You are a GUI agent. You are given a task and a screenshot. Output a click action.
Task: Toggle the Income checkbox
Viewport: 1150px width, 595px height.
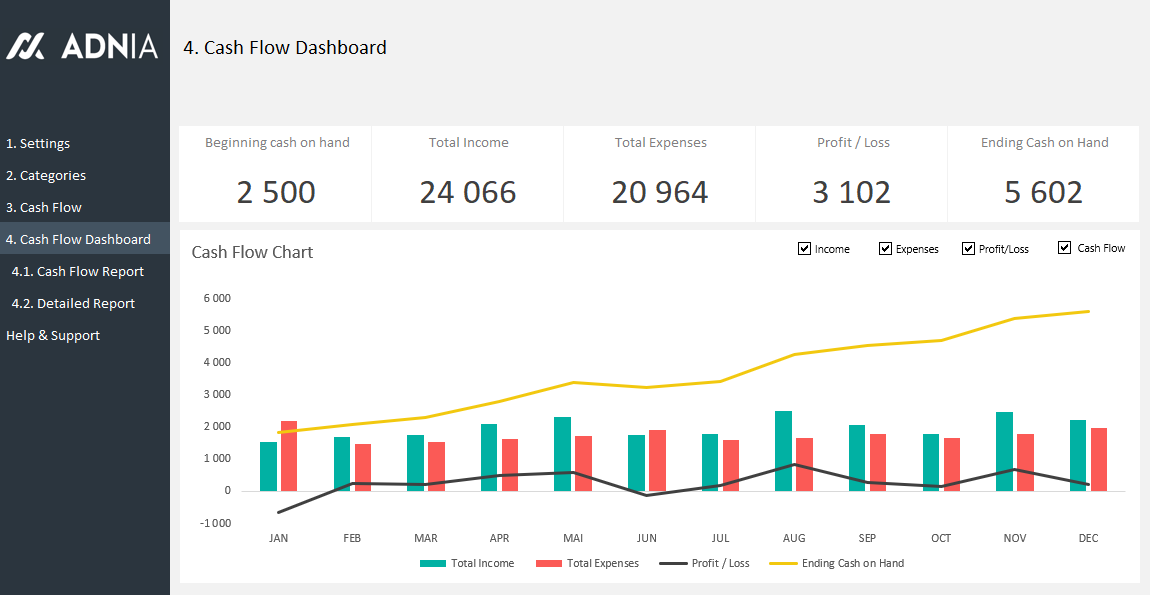click(x=804, y=249)
